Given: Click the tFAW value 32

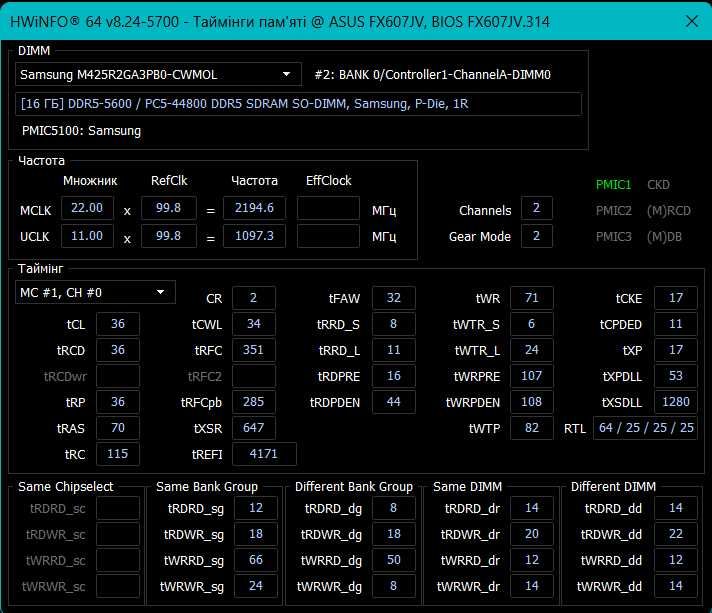Looking at the screenshot, I should pos(394,298).
